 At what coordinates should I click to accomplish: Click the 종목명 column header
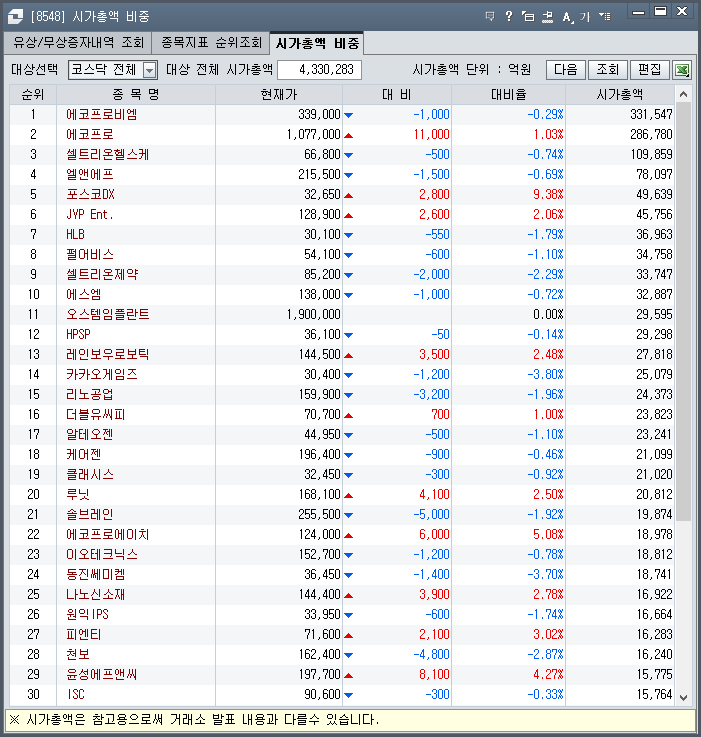[136, 94]
